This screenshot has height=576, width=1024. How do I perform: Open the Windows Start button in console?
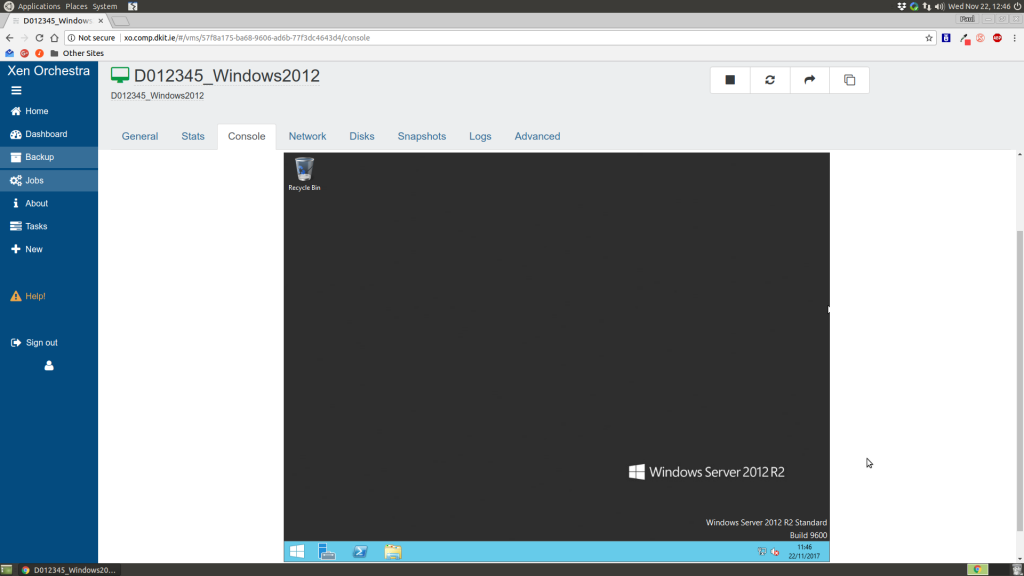tap(297, 551)
